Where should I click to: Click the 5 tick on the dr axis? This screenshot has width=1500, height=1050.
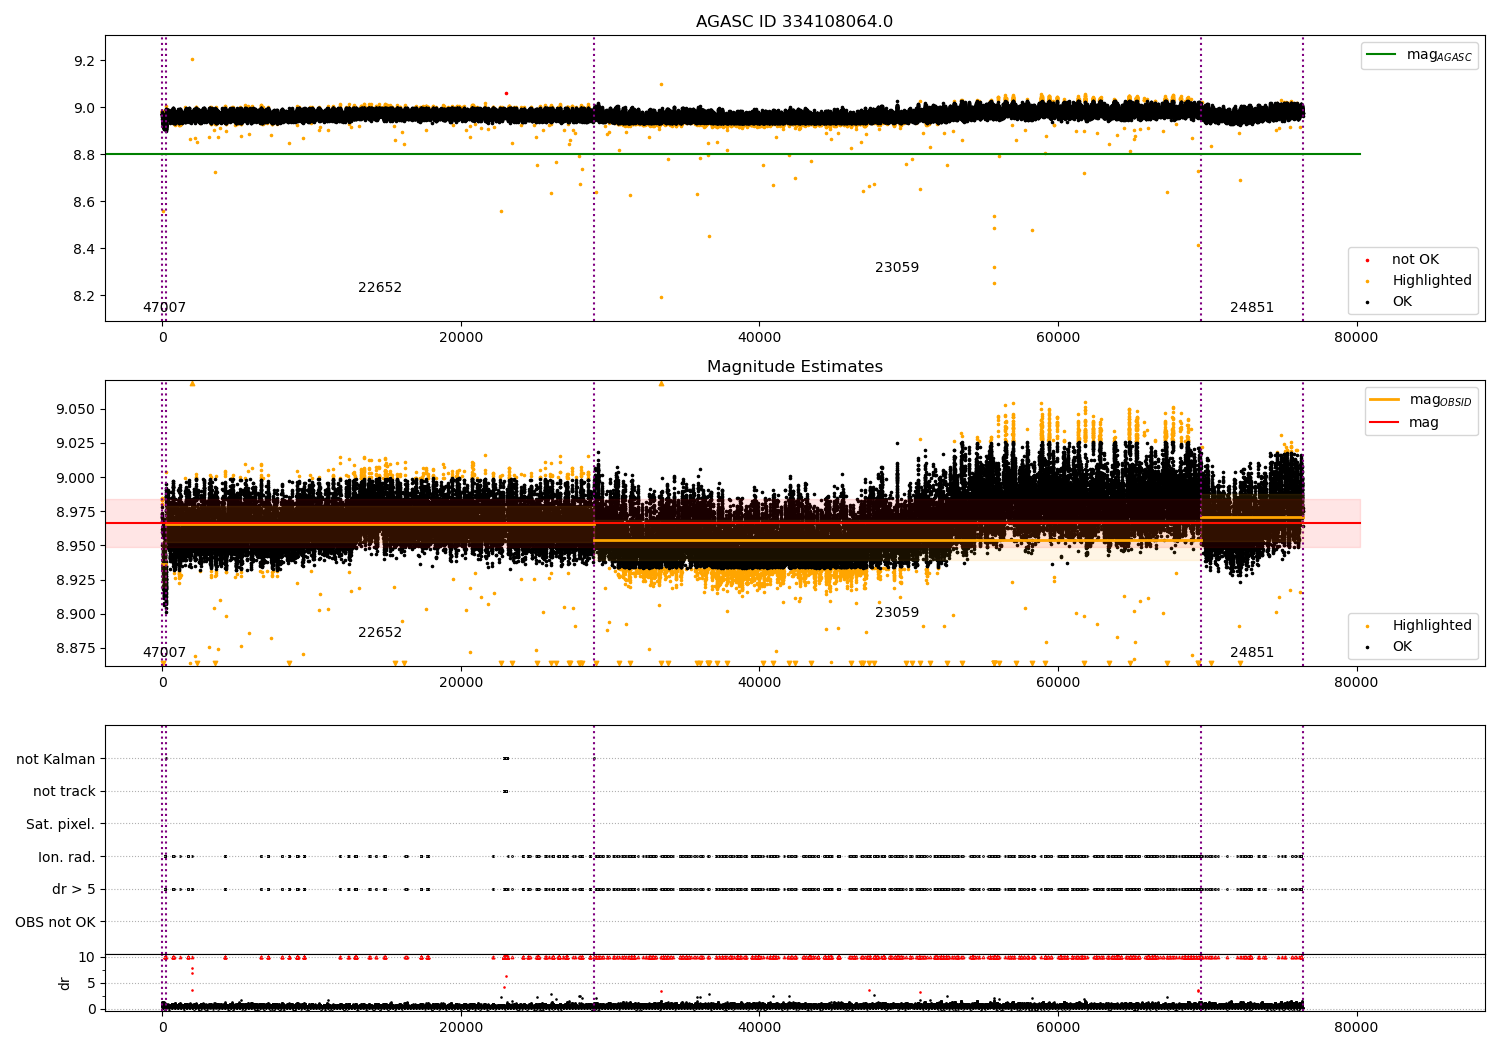tap(92, 983)
